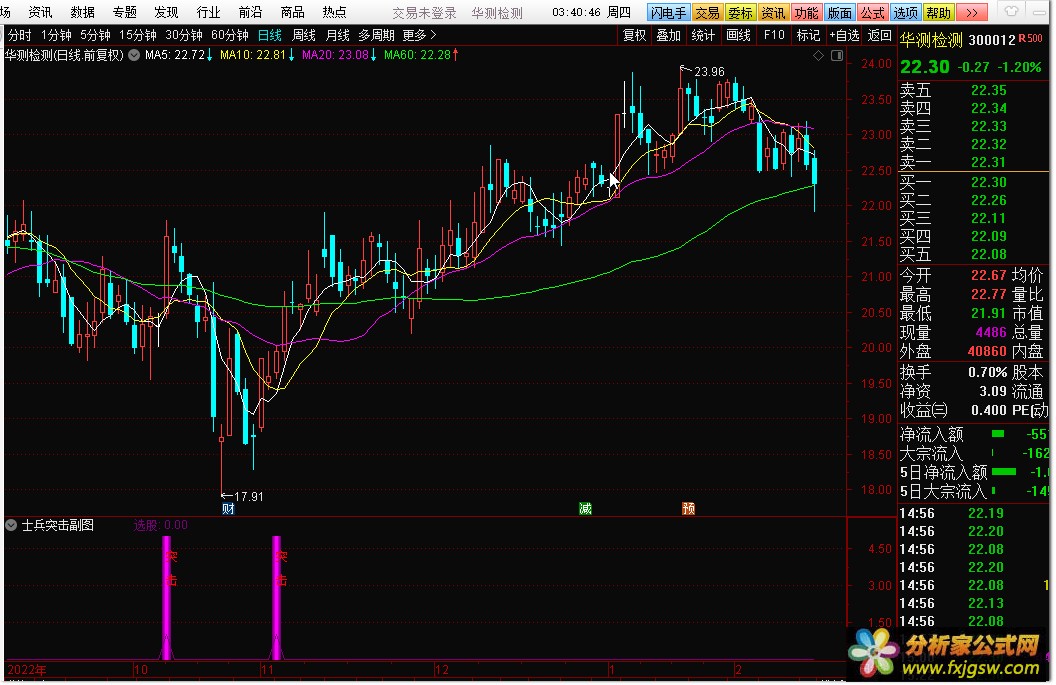1056x685 pixels.
Task: Click the 公式 formula button
Action: click(872, 13)
